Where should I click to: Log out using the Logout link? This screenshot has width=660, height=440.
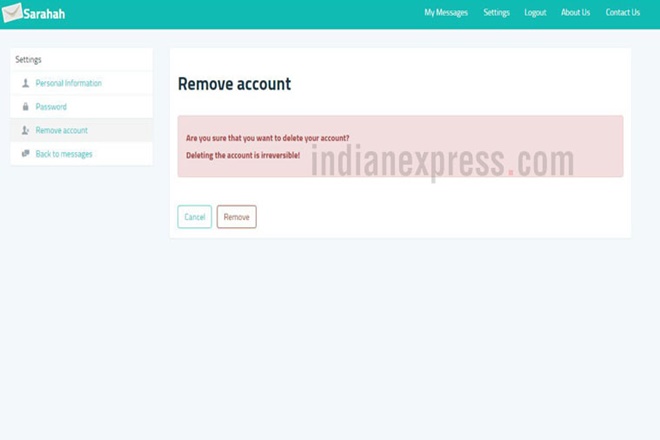(x=535, y=13)
